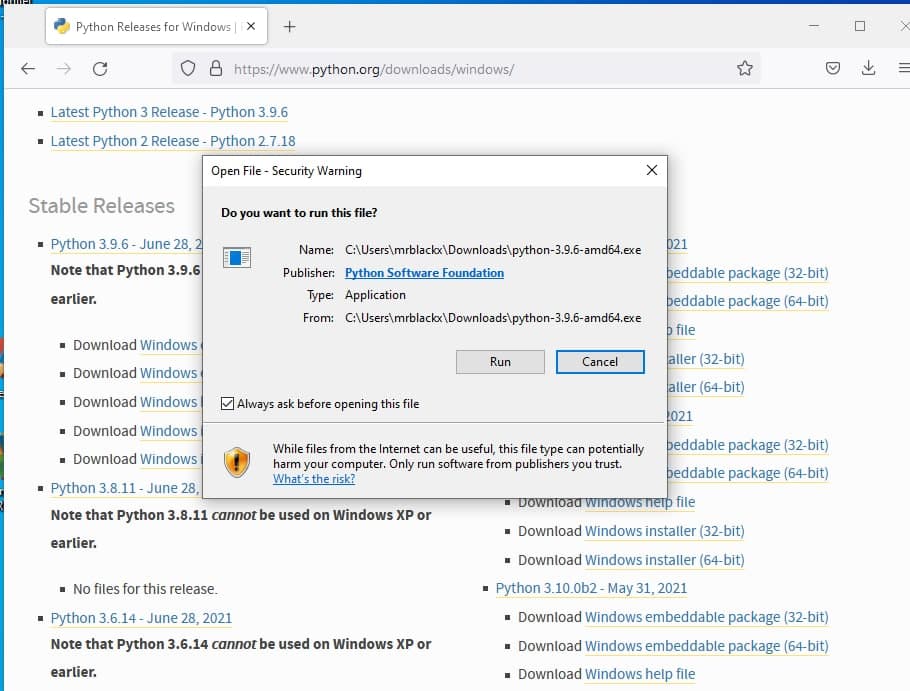Open Latest Python 2 Release - Python 2.7.18
910x691 pixels.
tap(173, 141)
